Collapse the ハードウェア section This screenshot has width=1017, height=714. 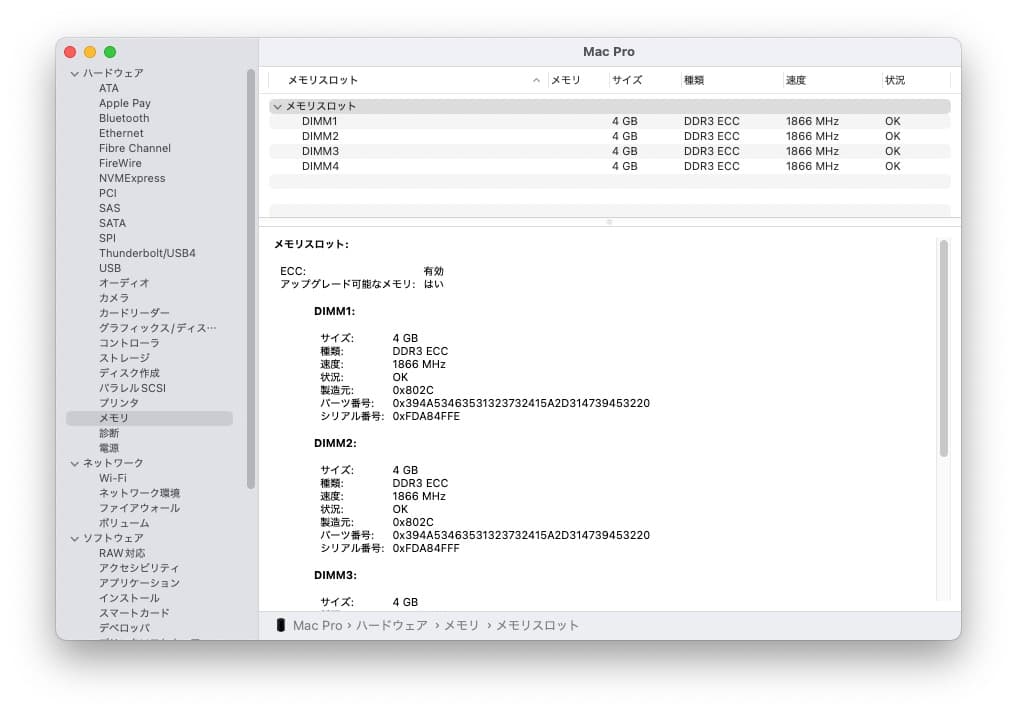74,73
